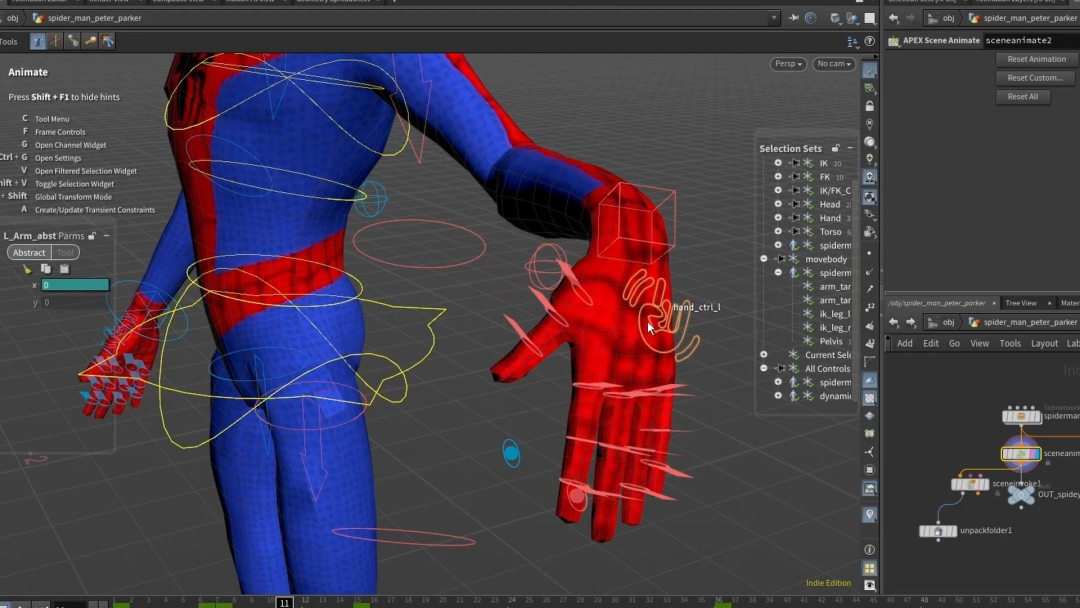This screenshot has width=1080, height=608.
Task: Click the red-green axis transform tool icon
Action: coord(55,41)
